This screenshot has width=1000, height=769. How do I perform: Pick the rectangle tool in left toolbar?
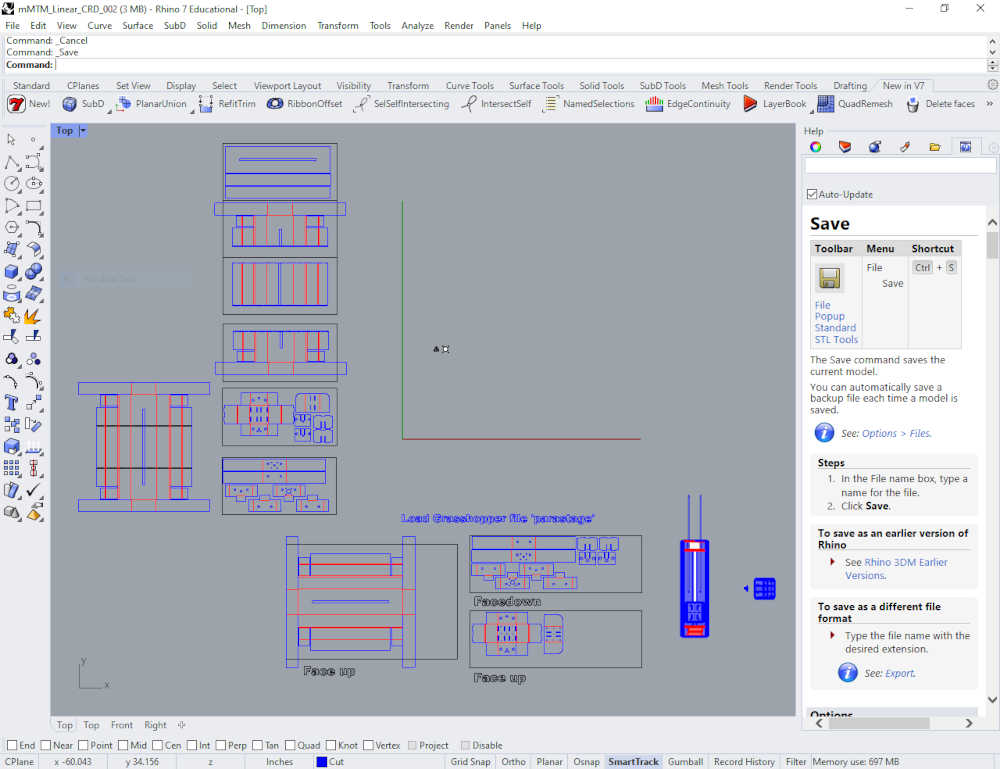(x=34, y=205)
